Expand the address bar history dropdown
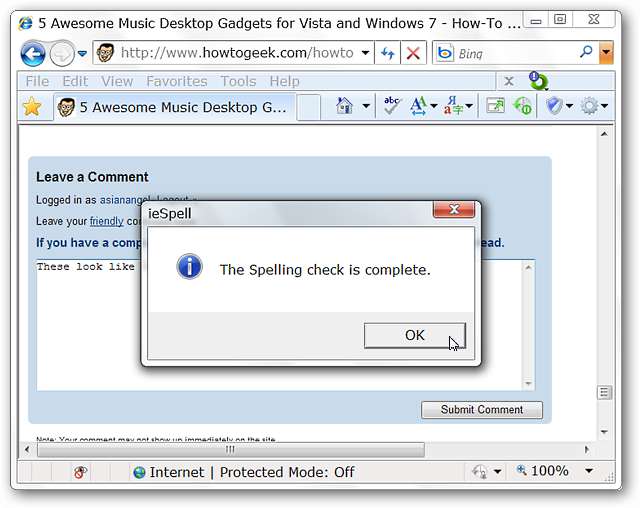This screenshot has width=640, height=508. click(366, 53)
